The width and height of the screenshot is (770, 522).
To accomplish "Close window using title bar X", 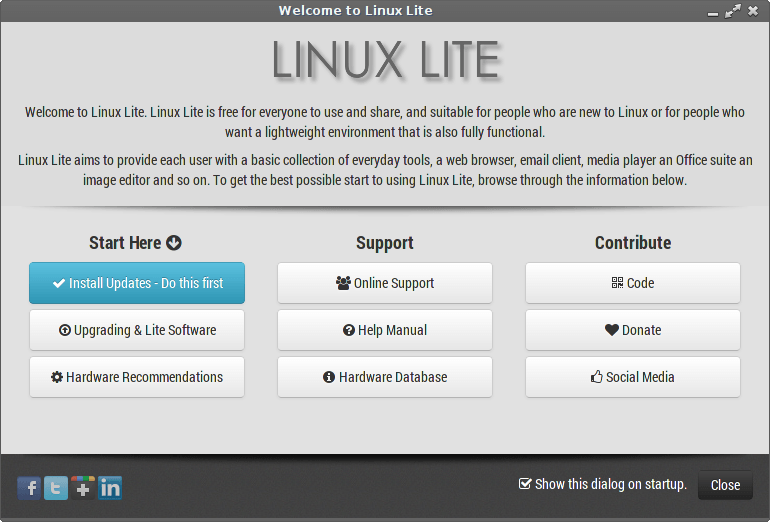I will tap(753, 11).
